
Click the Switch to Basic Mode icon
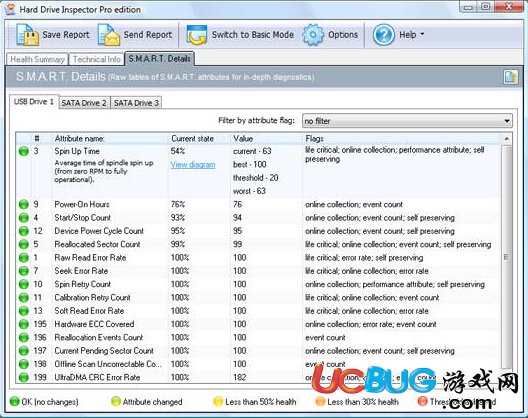click(x=197, y=35)
